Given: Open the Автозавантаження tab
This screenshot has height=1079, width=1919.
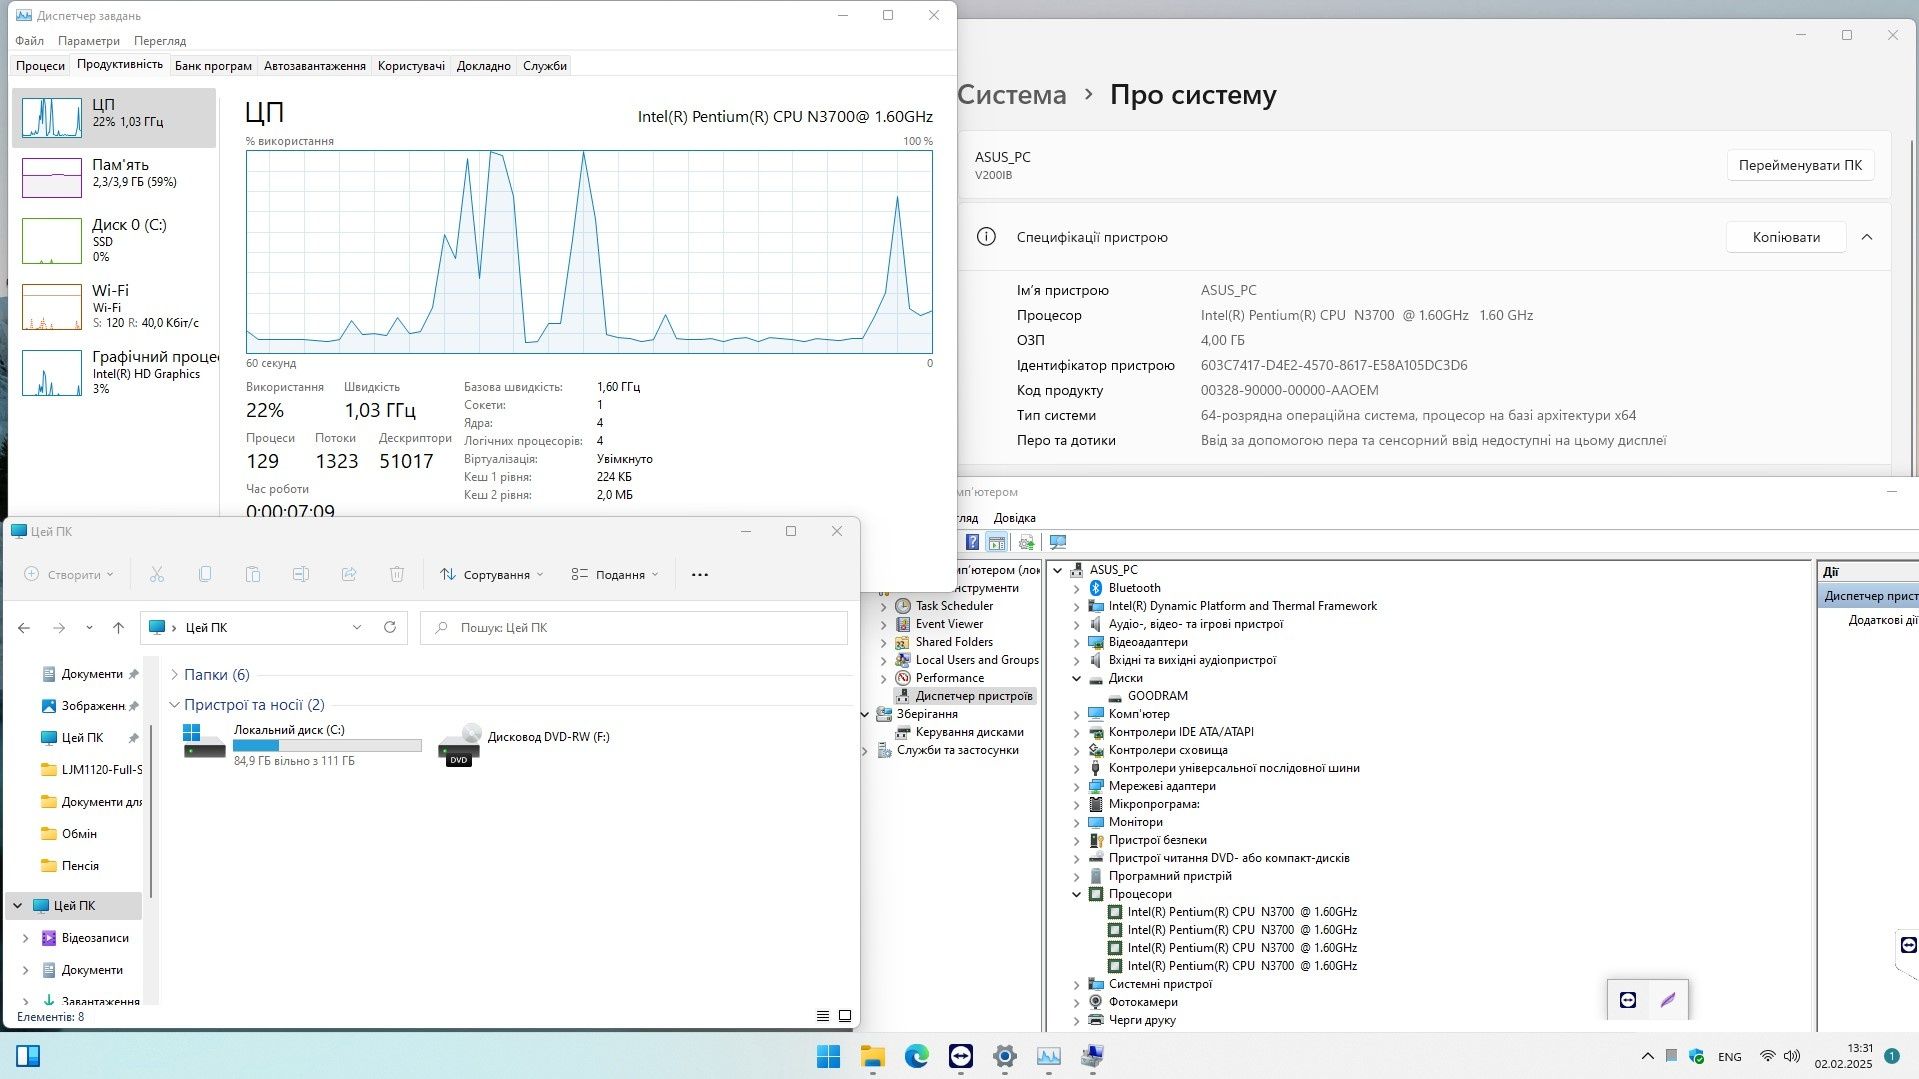Looking at the screenshot, I should pos(315,66).
